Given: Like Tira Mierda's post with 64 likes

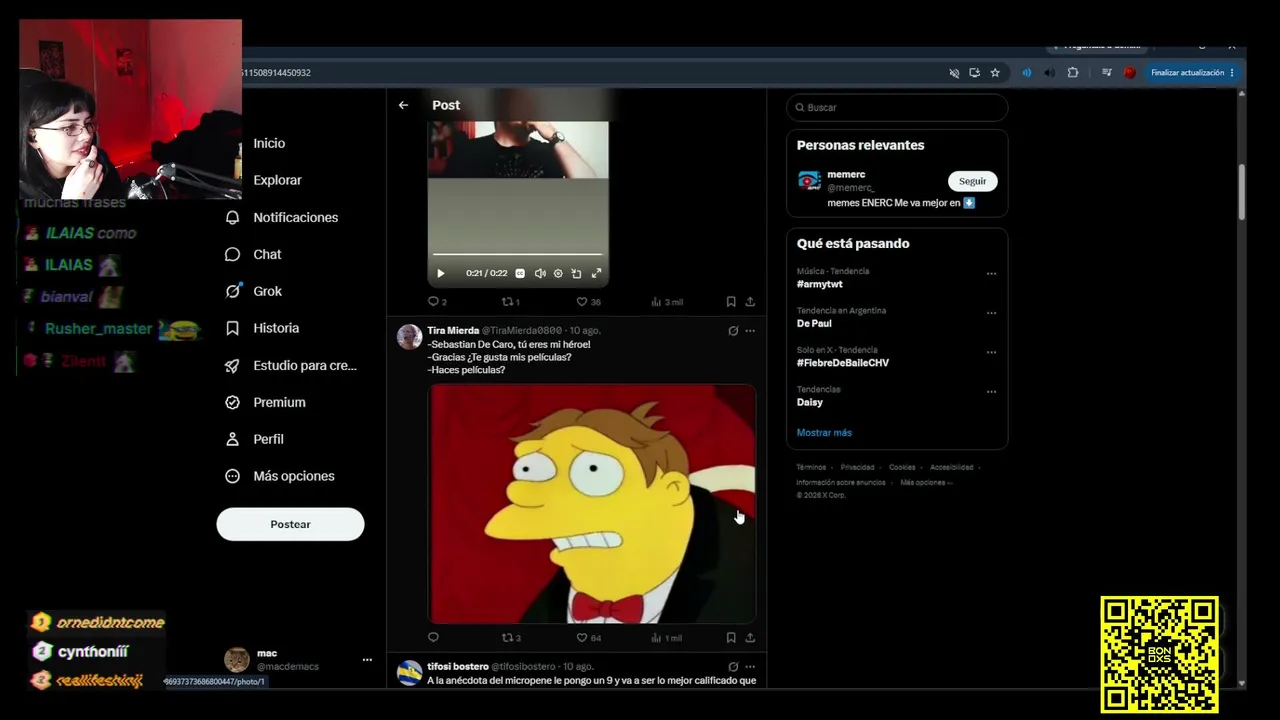Looking at the screenshot, I should tap(589, 637).
